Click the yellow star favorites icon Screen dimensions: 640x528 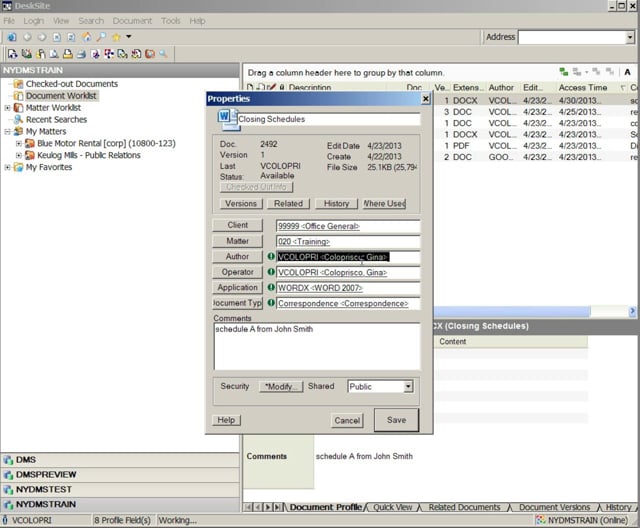coord(115,37)
